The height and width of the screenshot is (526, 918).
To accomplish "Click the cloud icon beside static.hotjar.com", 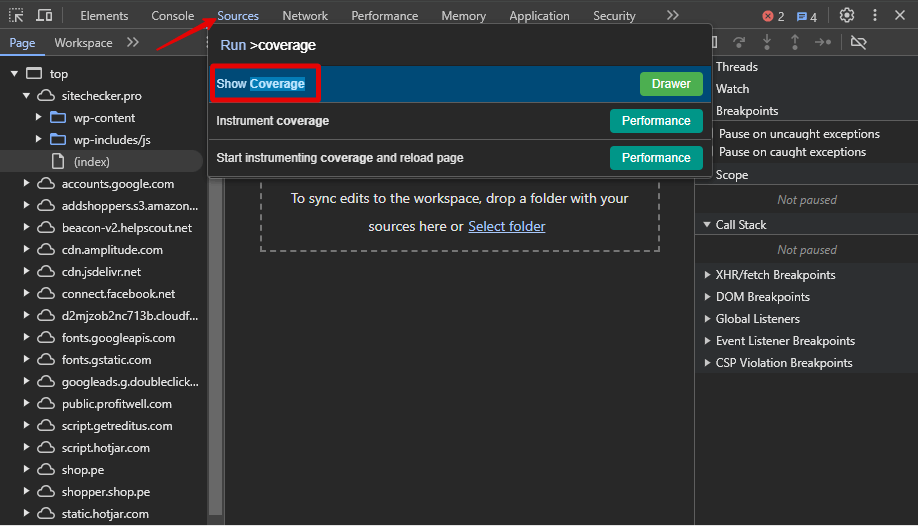I will coord(46,514).
